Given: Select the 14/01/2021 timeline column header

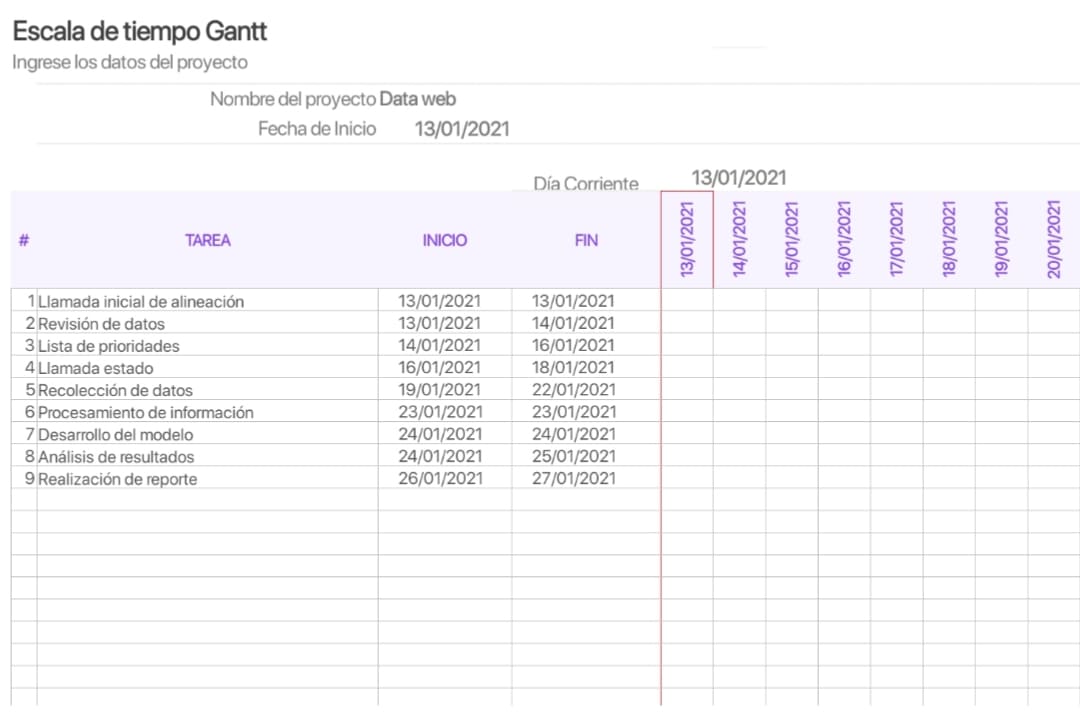Looking at the screenshot, I should tap(739, 239).
